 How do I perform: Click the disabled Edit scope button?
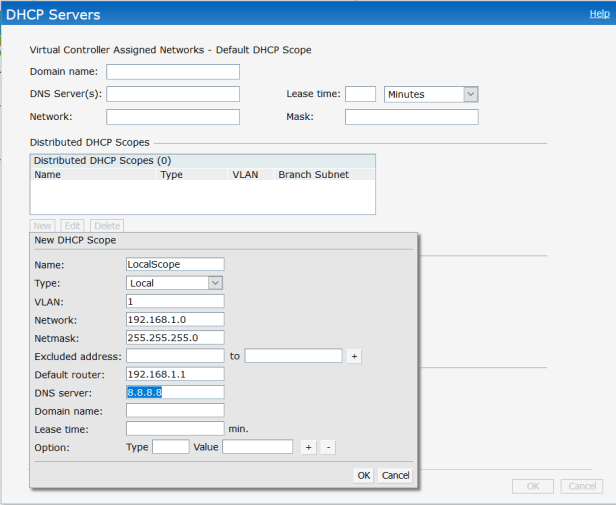pos(72,226)
